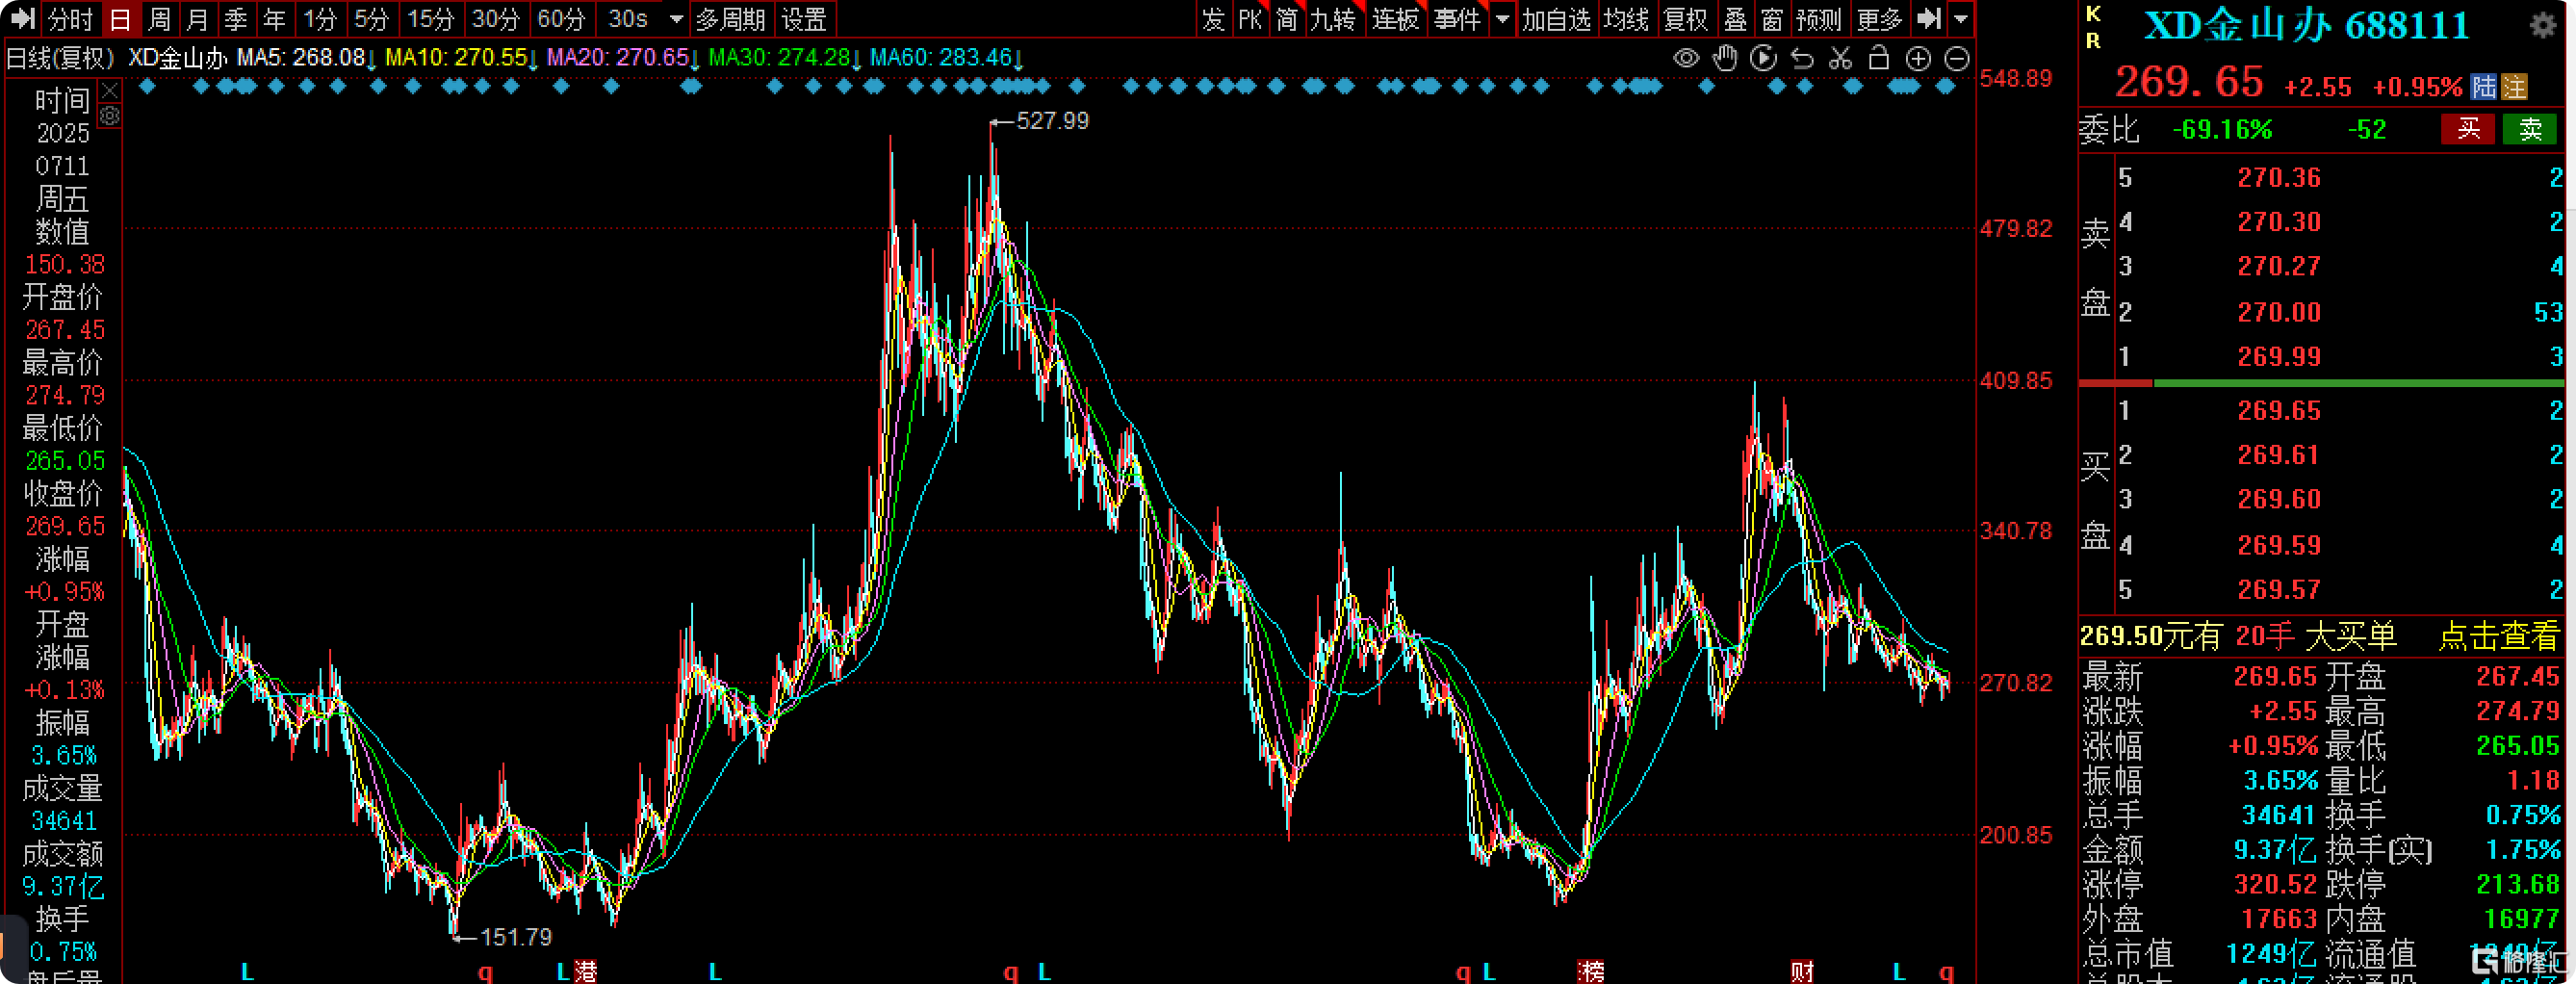Expand the 30s period dropdown arrow
2576x984 pixels.
point(677,19)
